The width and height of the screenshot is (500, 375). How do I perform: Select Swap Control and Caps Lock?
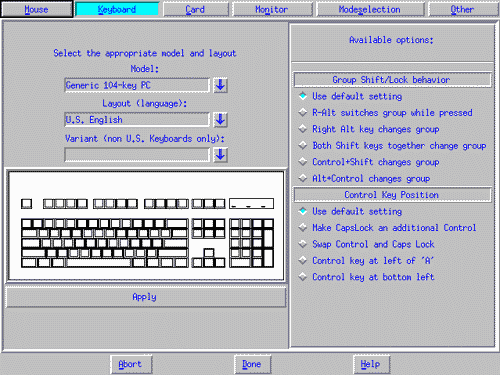tap(367, 244)
